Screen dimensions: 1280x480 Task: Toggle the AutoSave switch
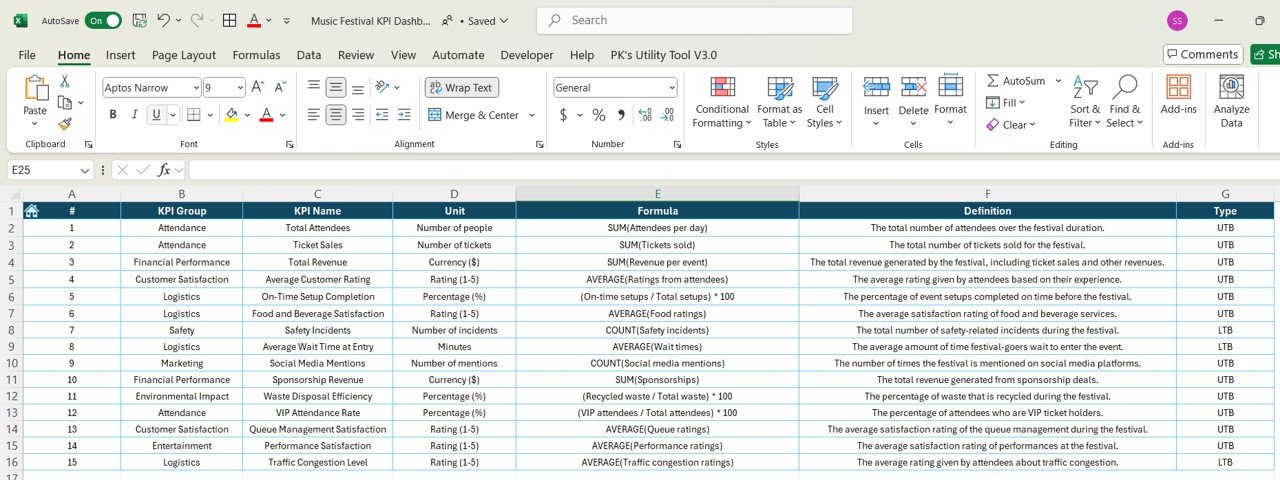103,20
